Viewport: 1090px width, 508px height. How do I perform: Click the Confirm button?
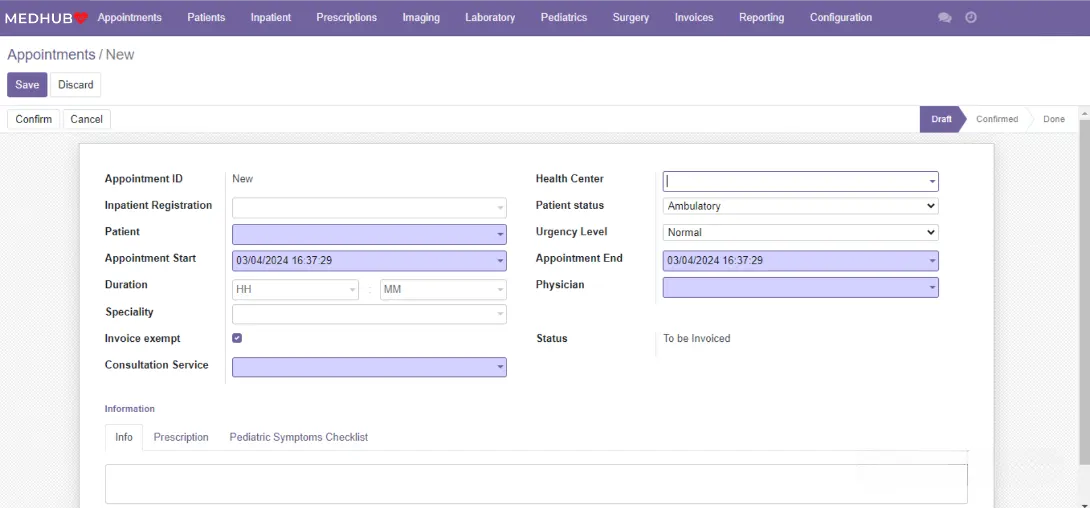[33, 119]
